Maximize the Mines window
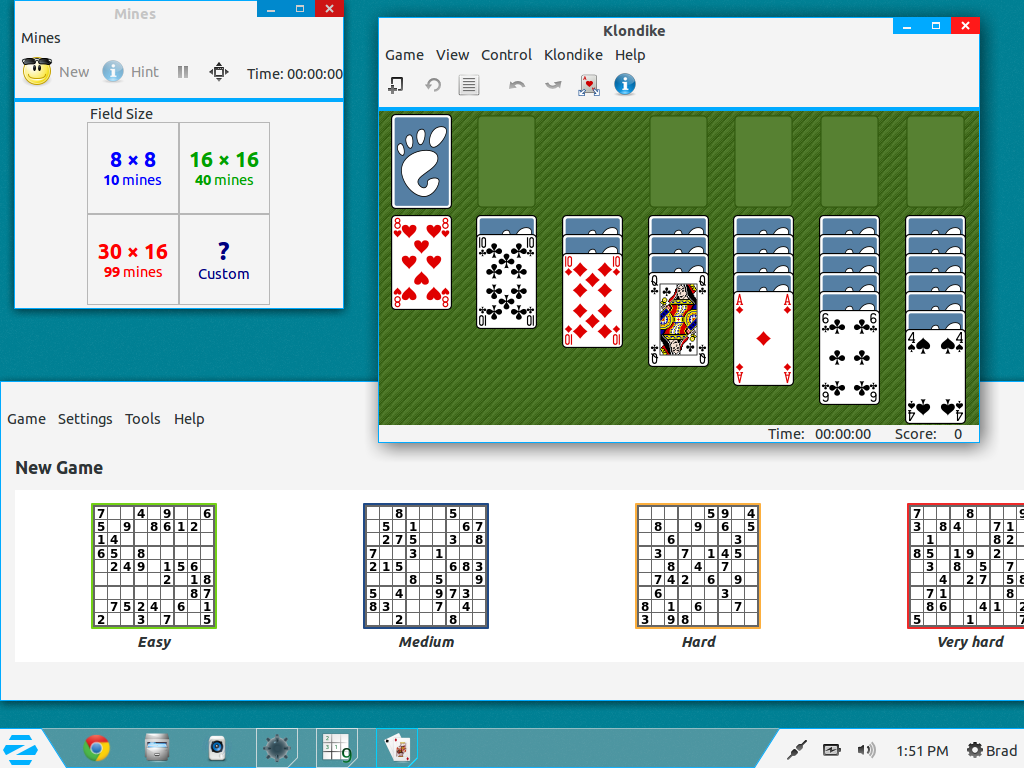The width and height of the screenshot is (1024, 768). tap(300, 8)
